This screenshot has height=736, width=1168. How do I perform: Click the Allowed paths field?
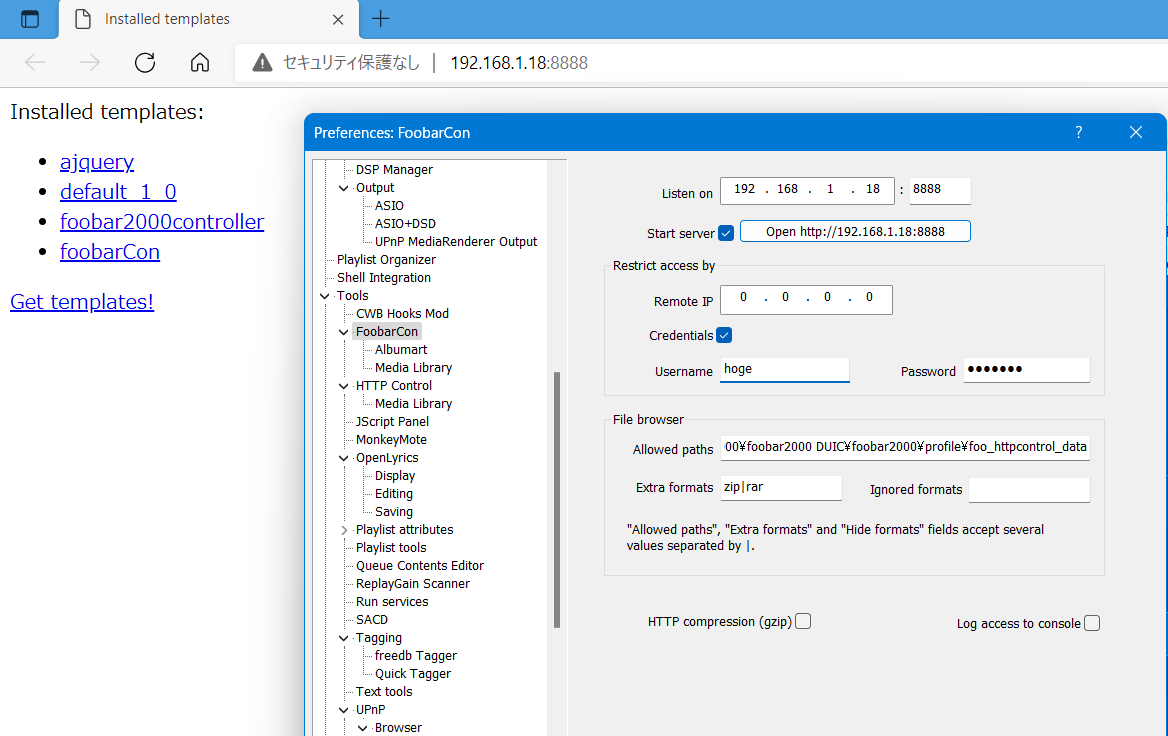pos(905,448)
